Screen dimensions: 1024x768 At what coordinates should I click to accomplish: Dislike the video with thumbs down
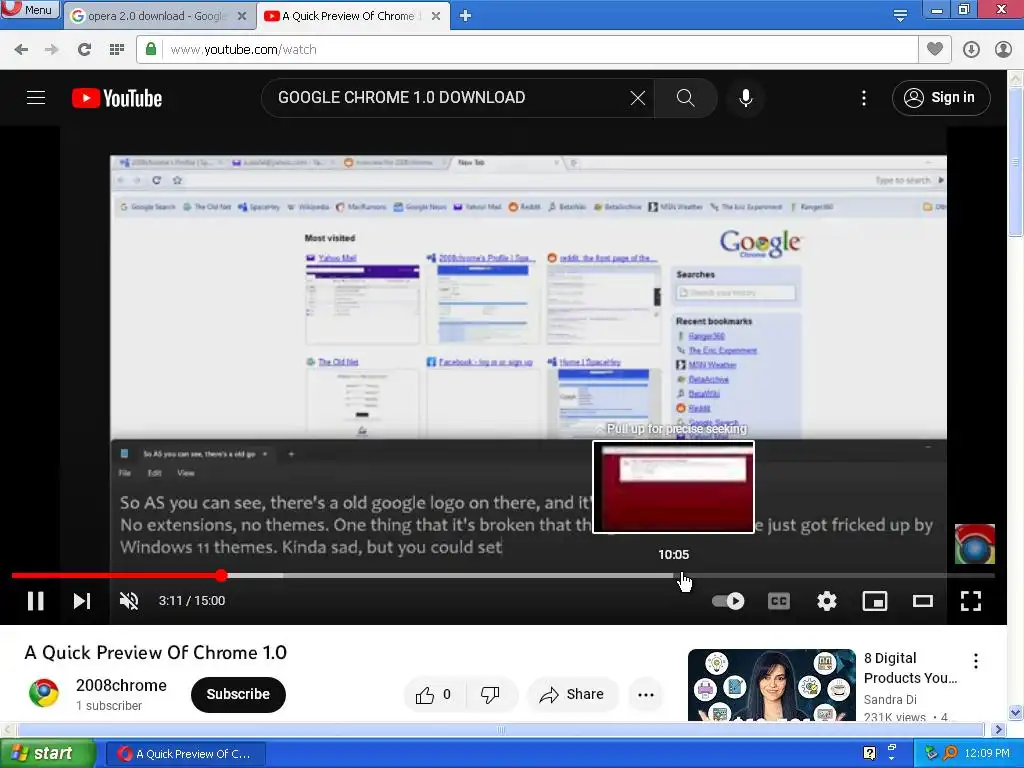click(490, 695)
